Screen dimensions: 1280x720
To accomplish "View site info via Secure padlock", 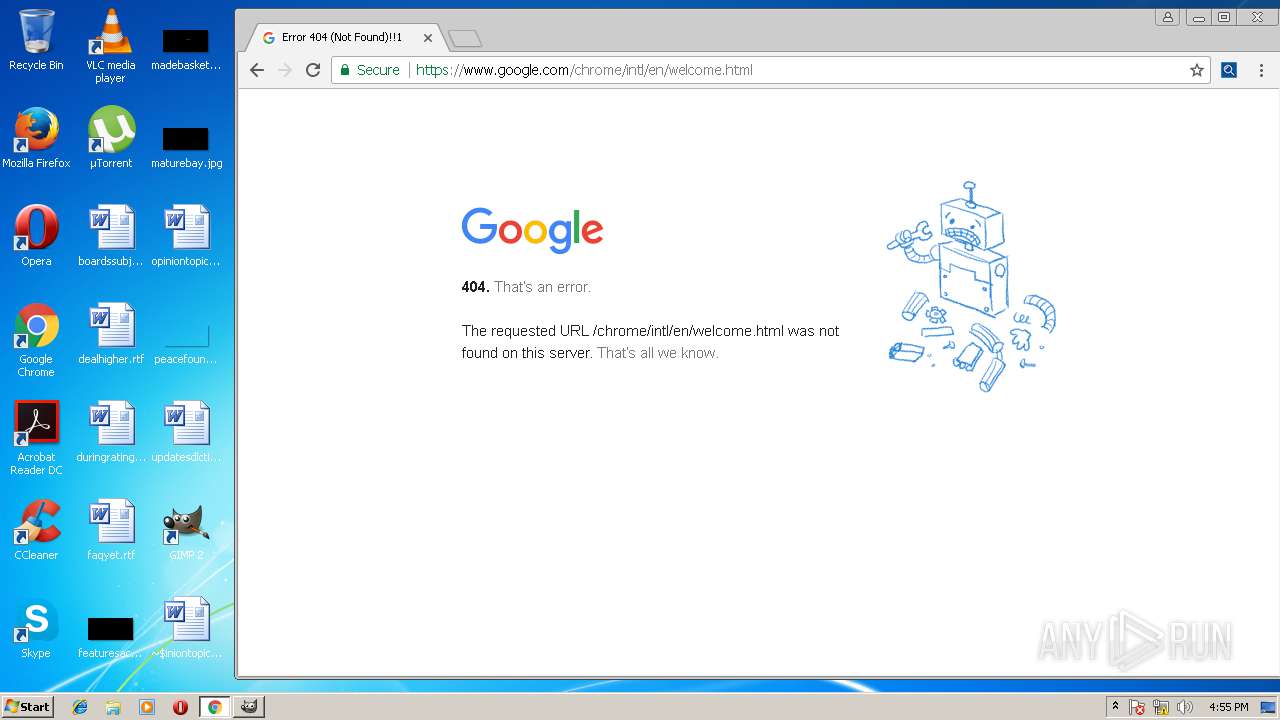I will [370, 70].
